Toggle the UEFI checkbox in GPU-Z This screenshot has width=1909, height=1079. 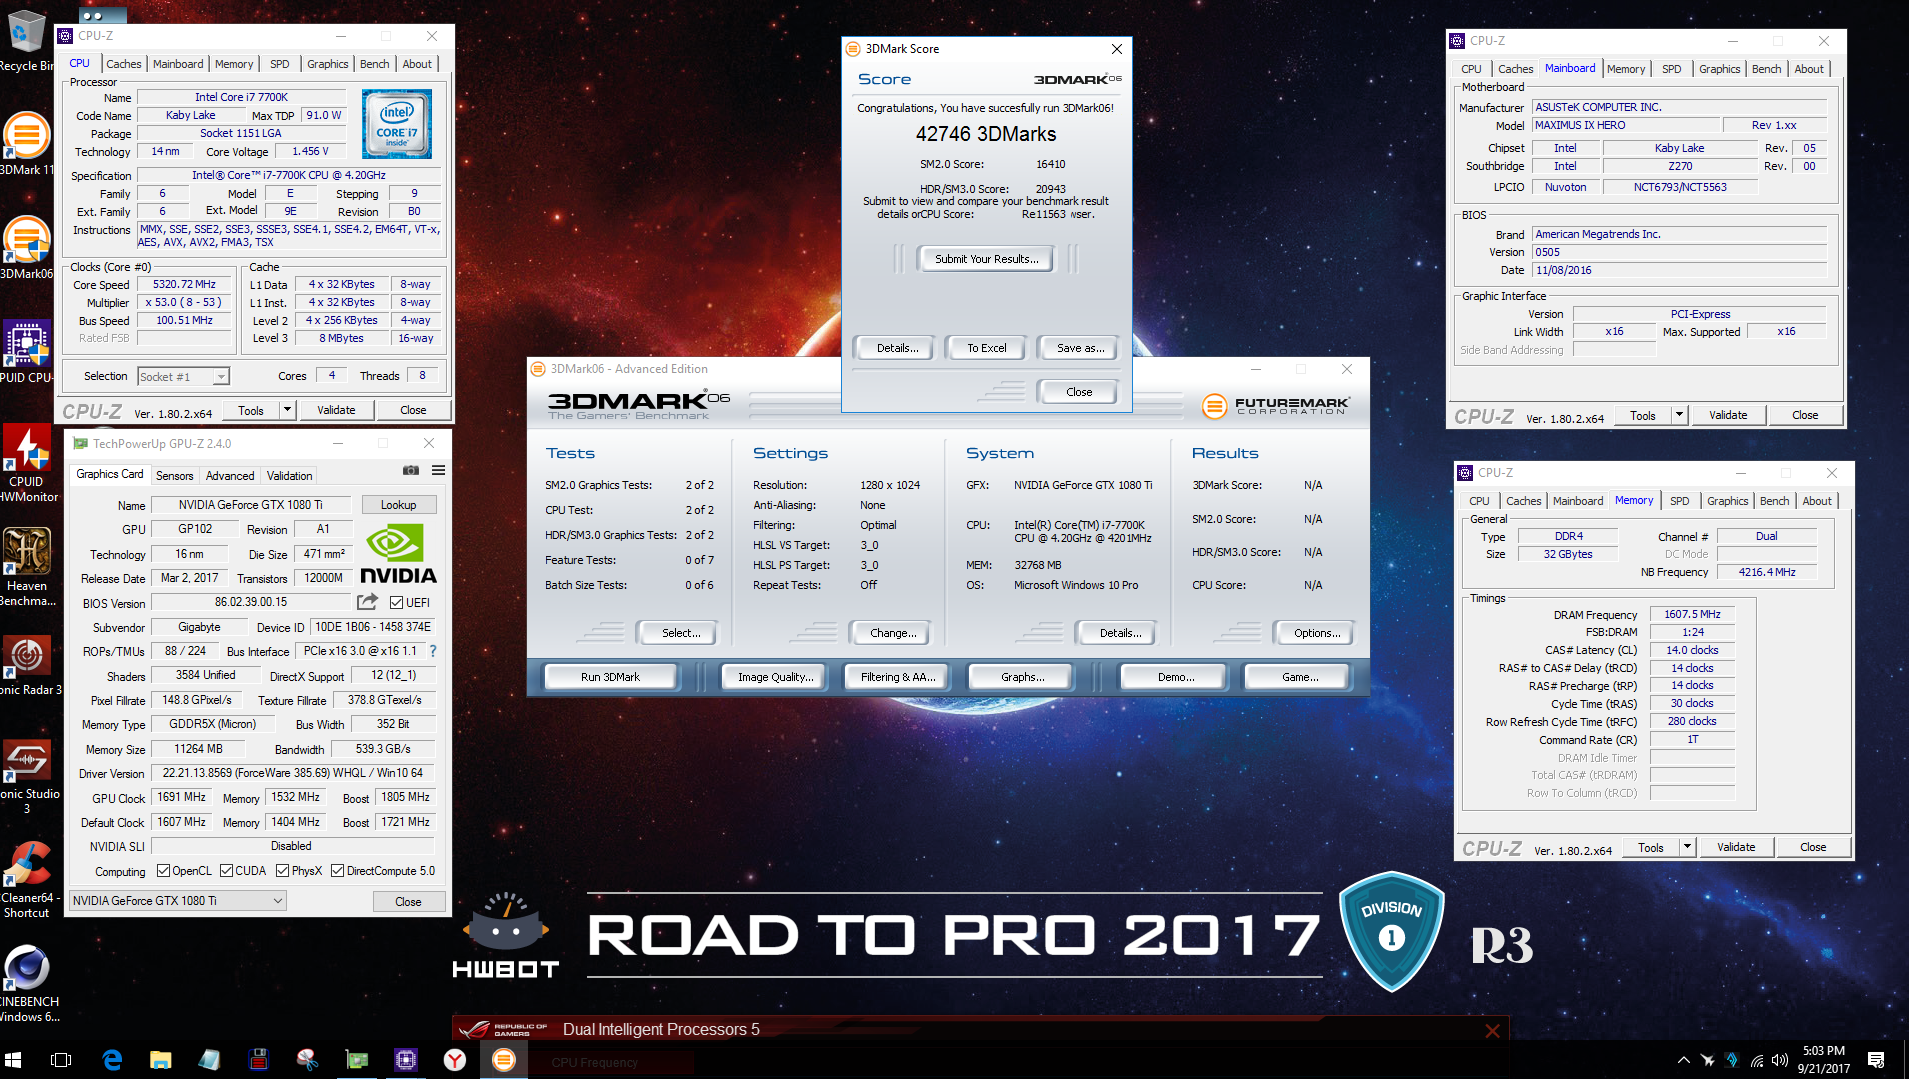(396, 602)
